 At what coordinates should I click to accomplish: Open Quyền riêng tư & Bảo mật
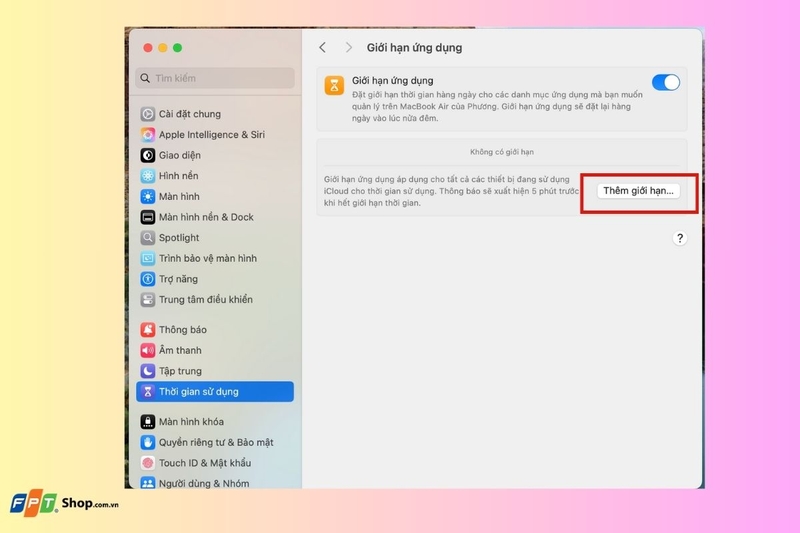tap(215, 442)
